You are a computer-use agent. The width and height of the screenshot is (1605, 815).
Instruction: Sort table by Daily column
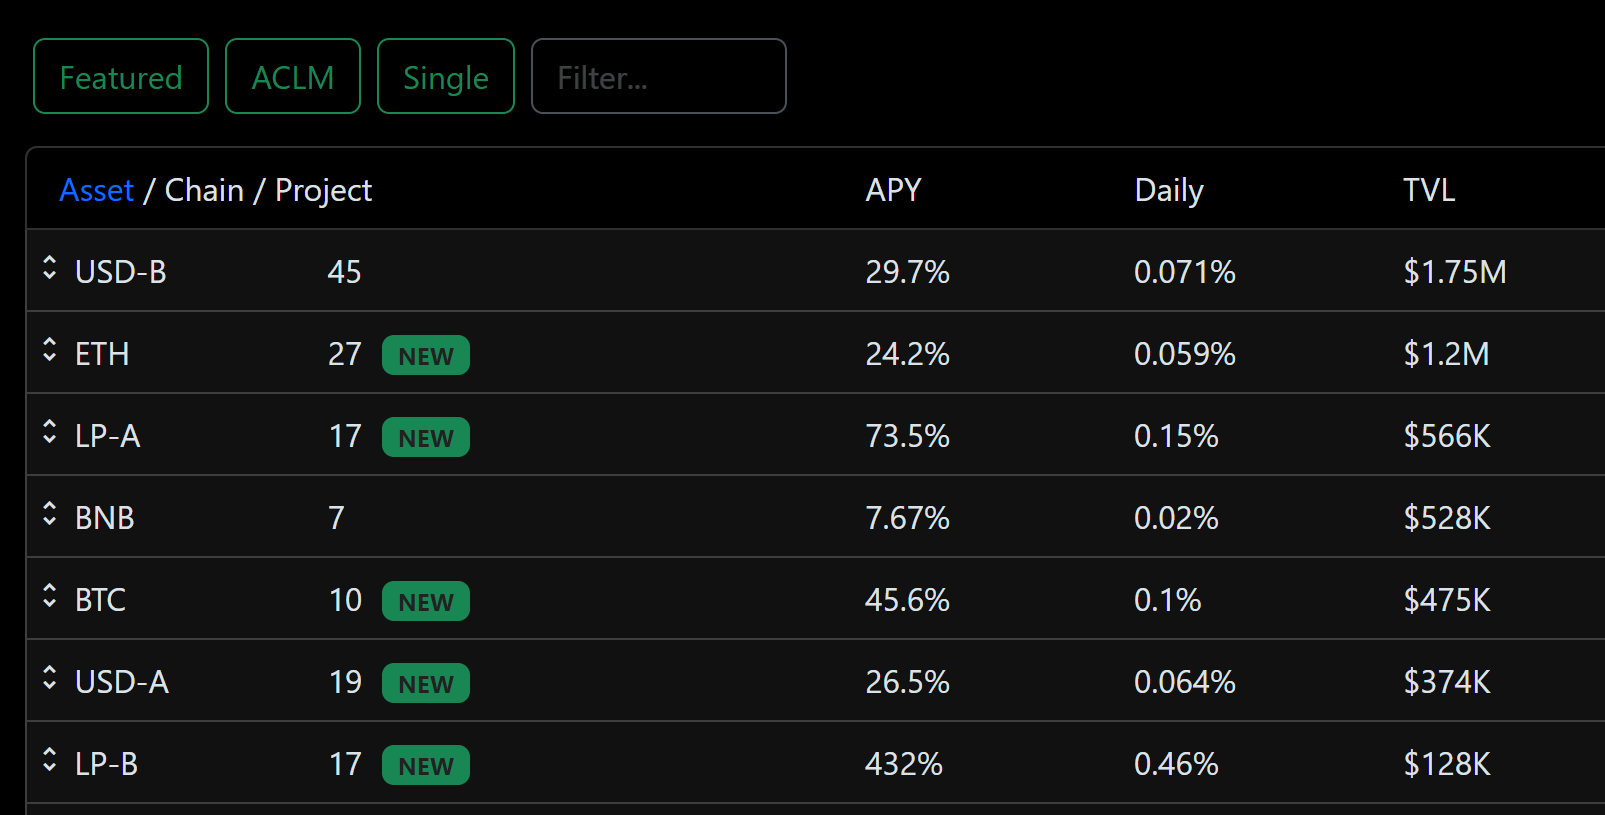1168,190
